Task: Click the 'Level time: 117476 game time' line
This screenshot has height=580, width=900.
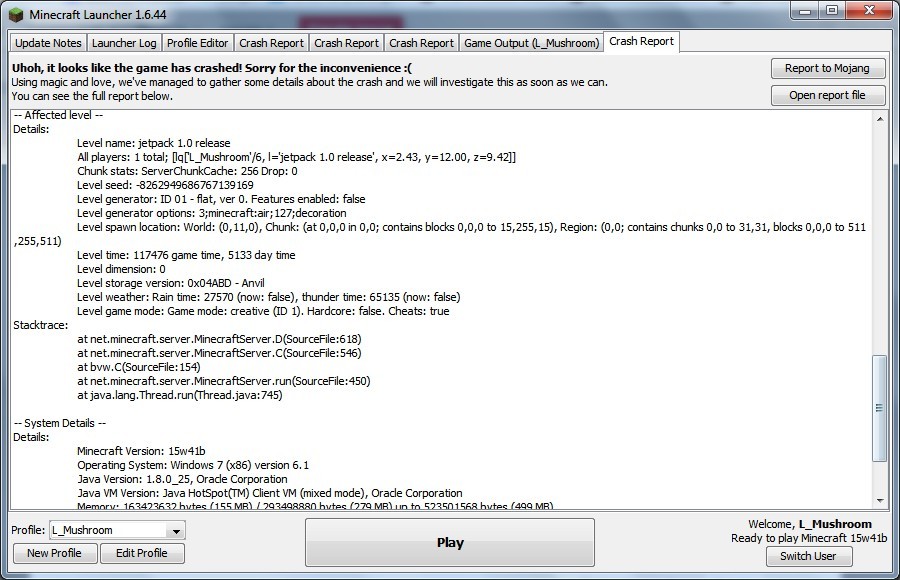Action: (186, 255)
